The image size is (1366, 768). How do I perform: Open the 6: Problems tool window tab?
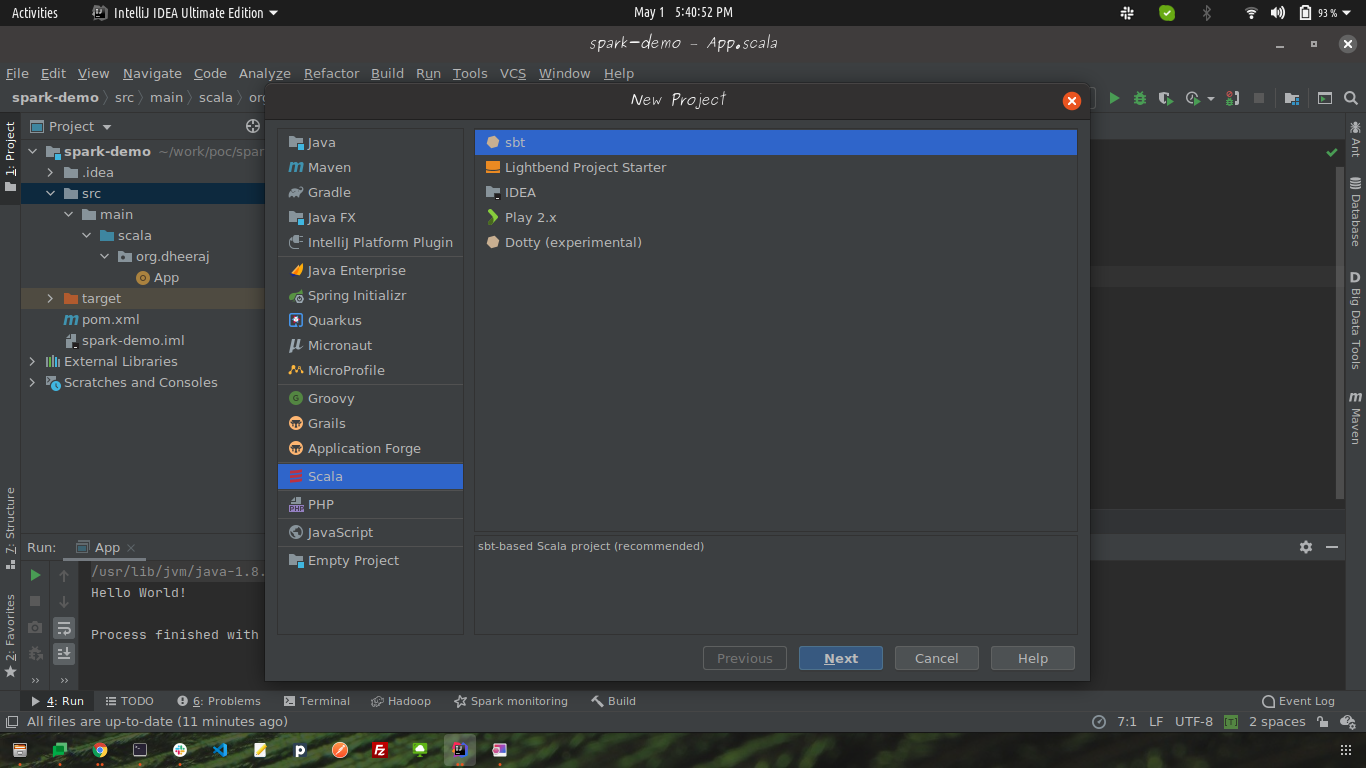219,701
